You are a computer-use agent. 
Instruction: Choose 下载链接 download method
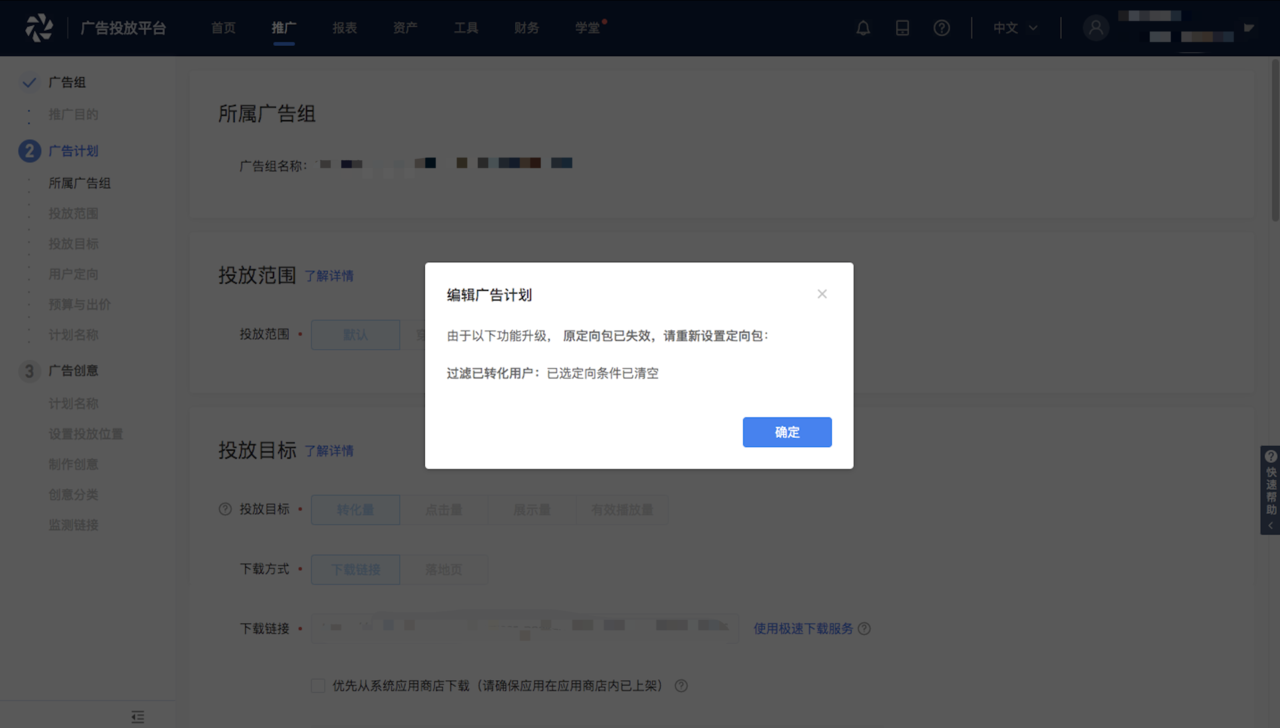point(355,570)
